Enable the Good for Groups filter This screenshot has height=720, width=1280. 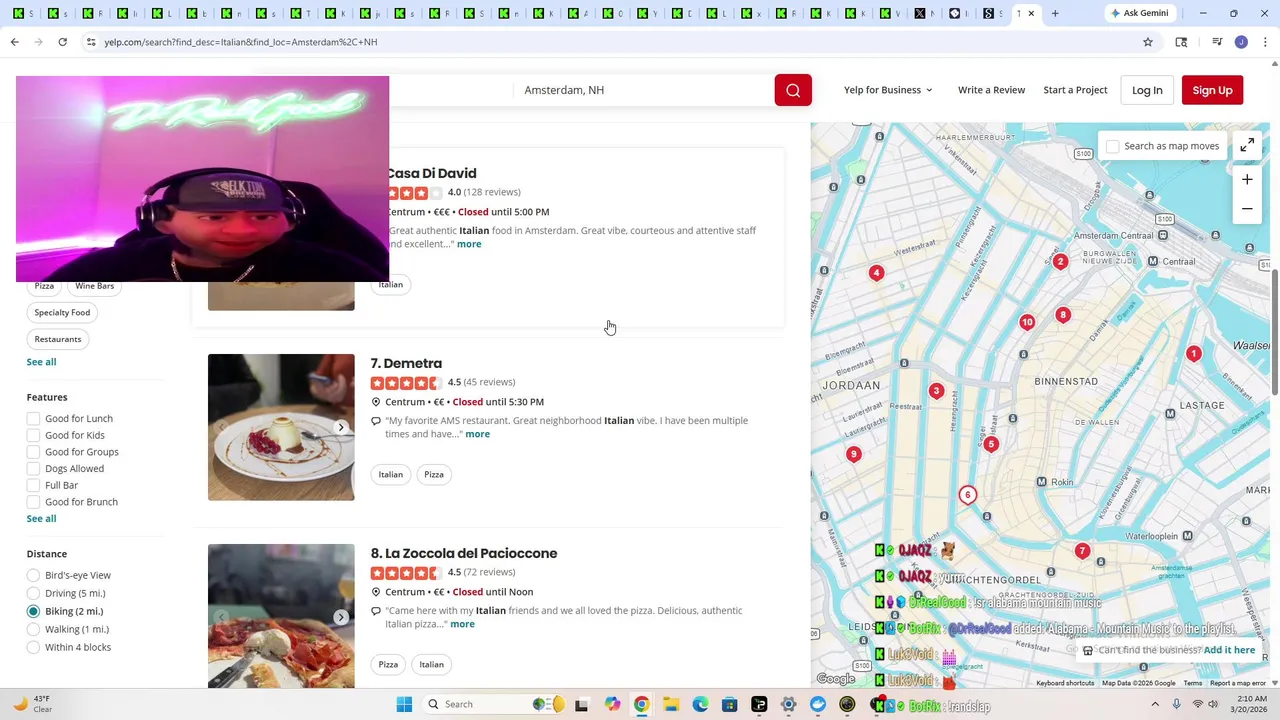(x=33, y=452)
